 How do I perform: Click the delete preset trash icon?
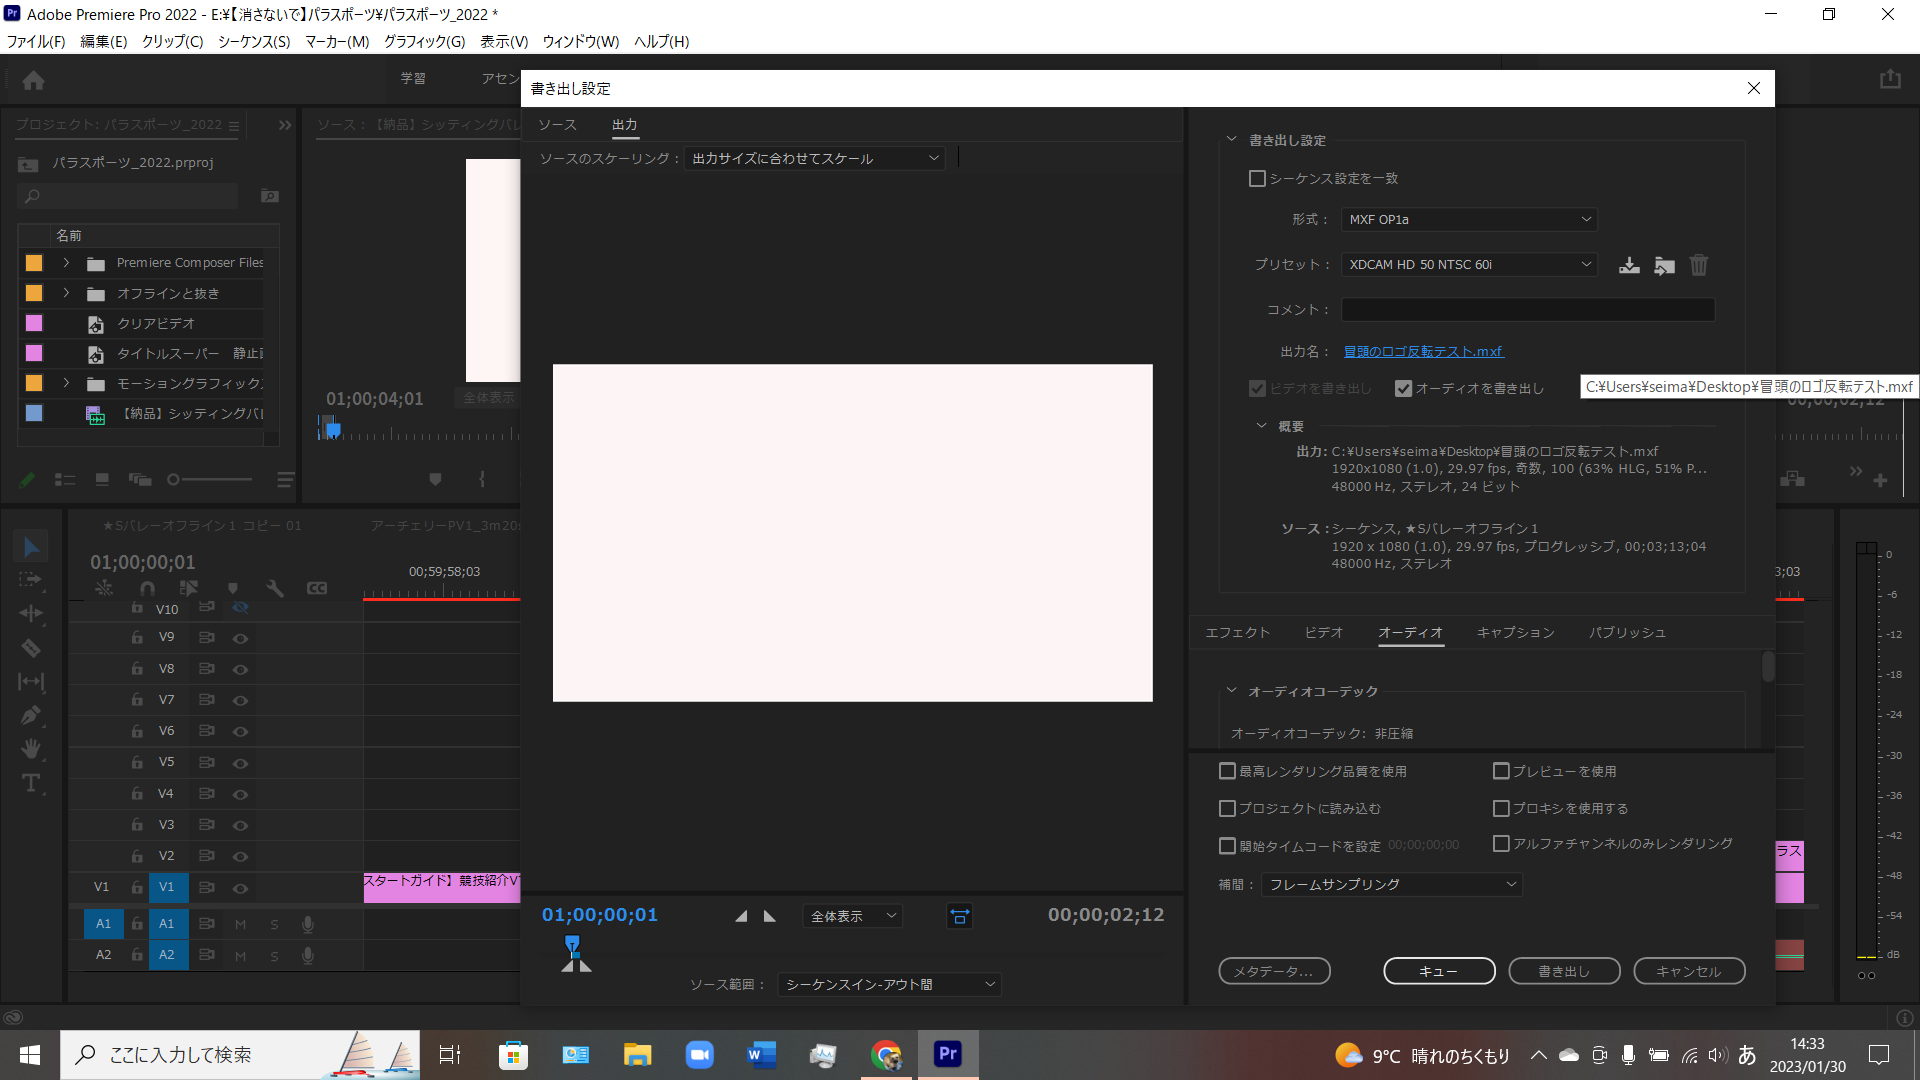pyautogui.click(x=1699, y=265)
